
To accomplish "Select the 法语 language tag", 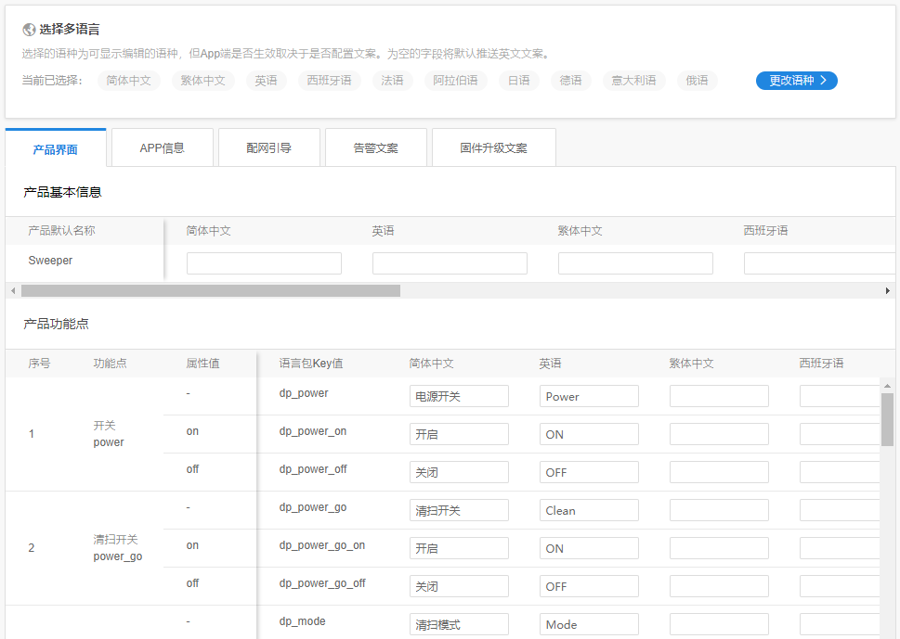I will pyautogui.click(x=392, y=80).
